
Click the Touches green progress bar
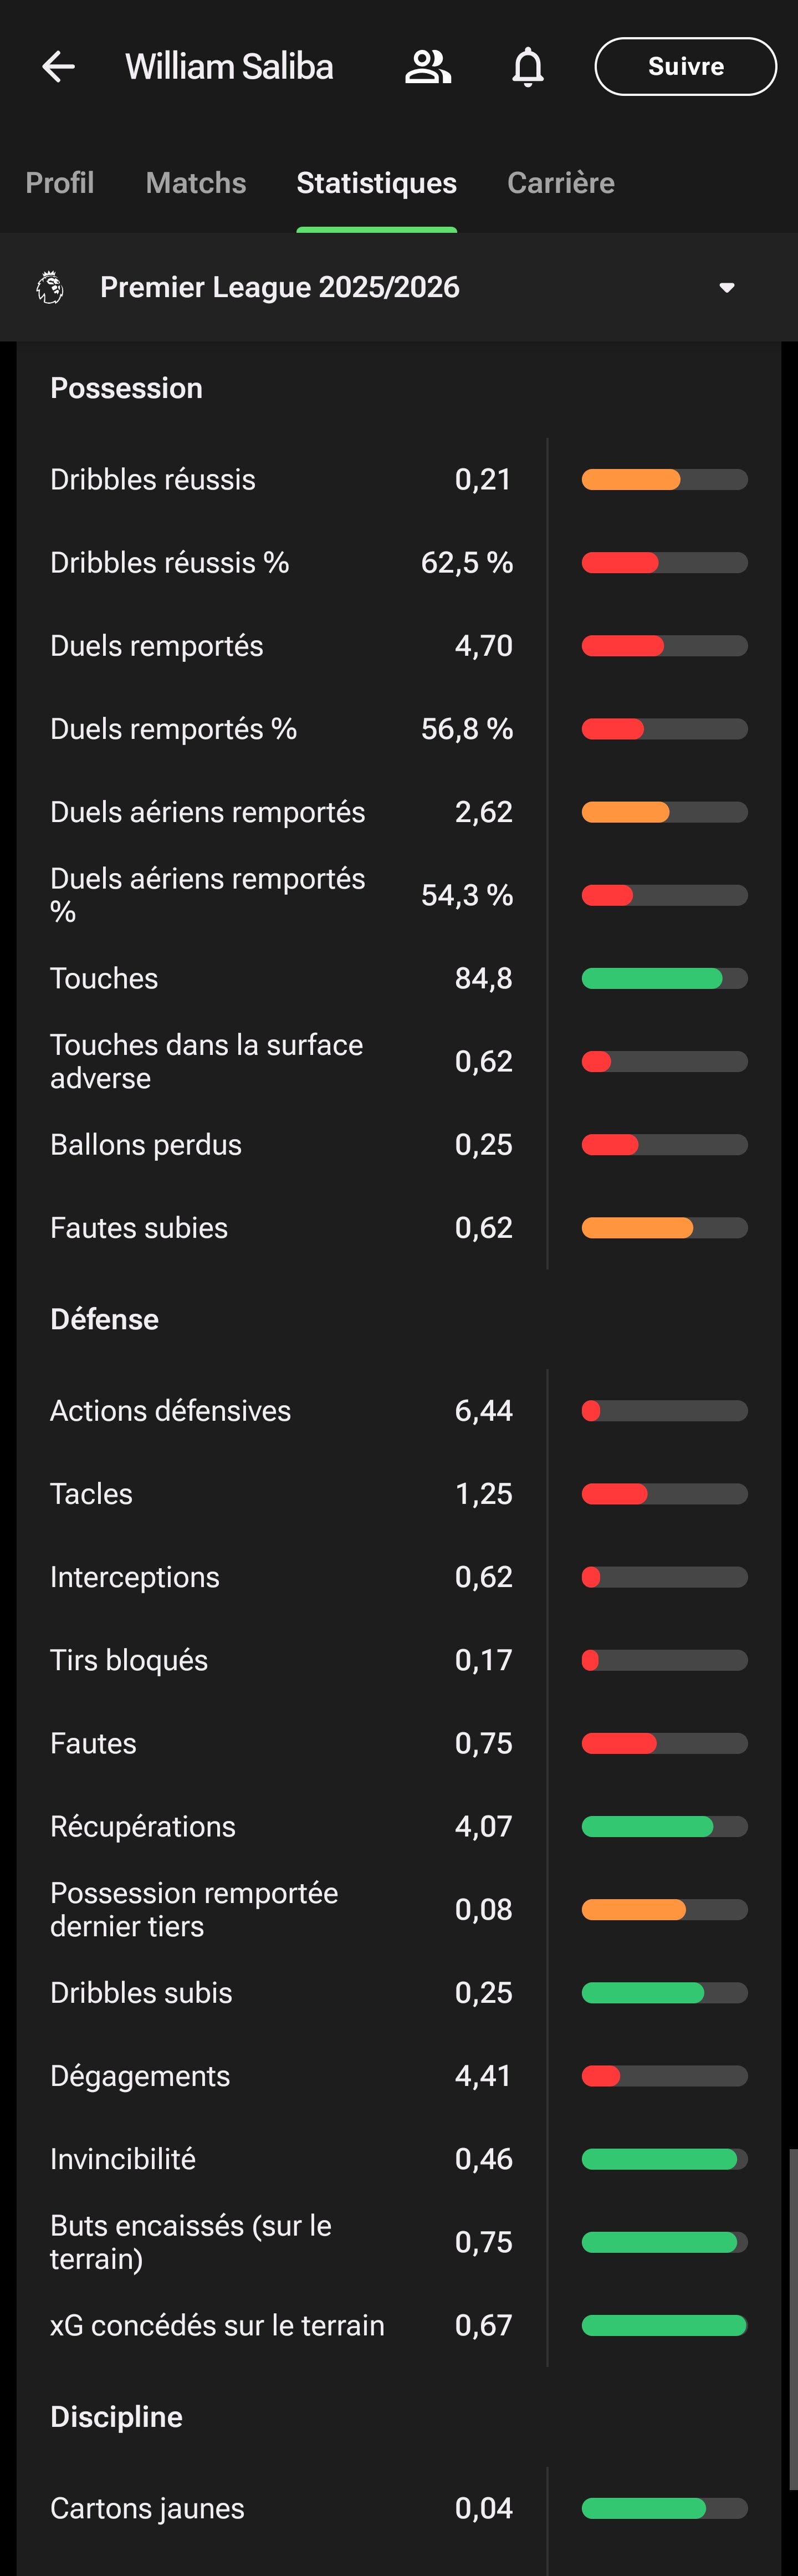tap(664, 978)
